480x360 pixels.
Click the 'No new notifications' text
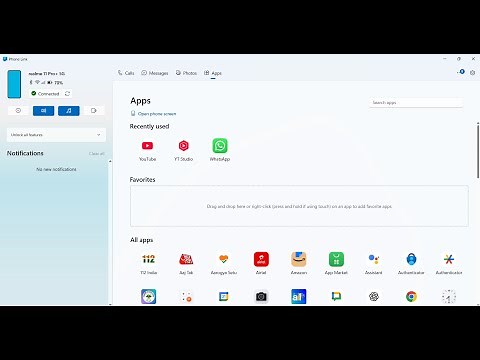pyautogui.click(x=56, y=169)
